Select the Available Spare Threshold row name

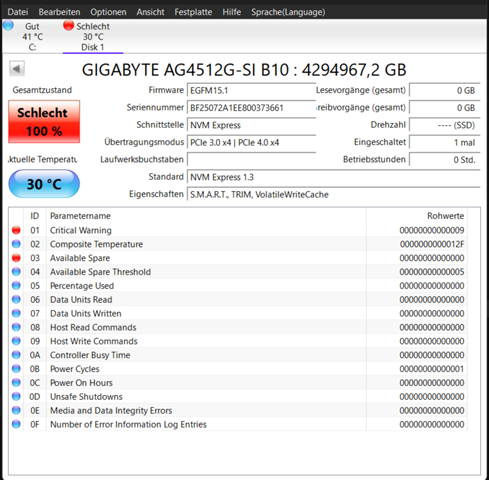[100, 272]
